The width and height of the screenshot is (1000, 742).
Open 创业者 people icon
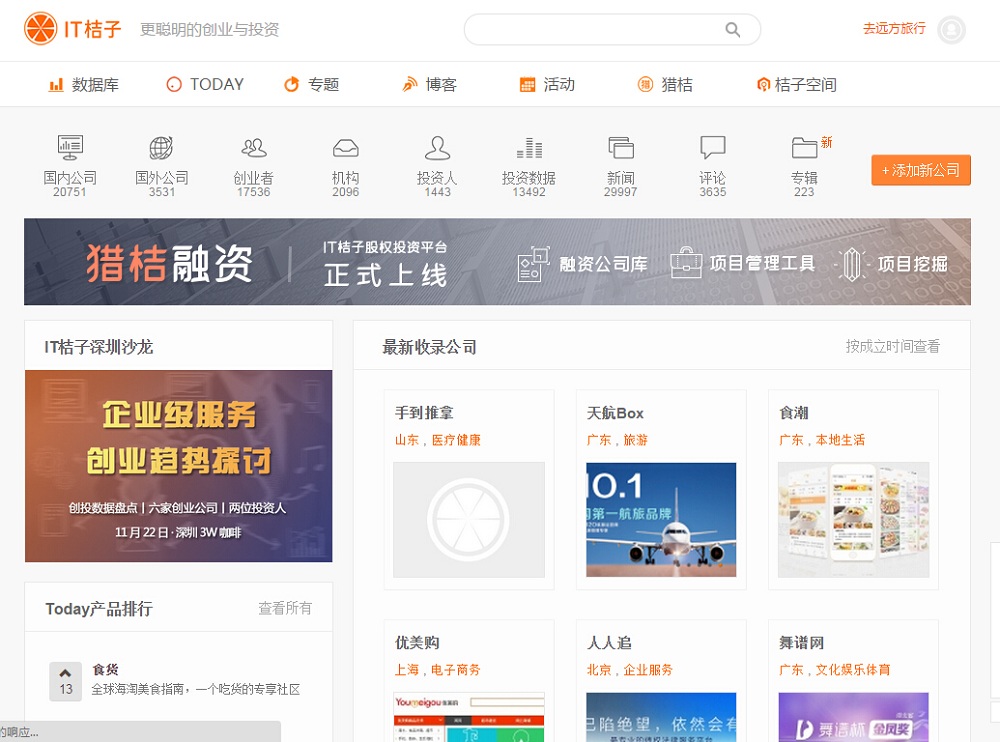point(254,148)
